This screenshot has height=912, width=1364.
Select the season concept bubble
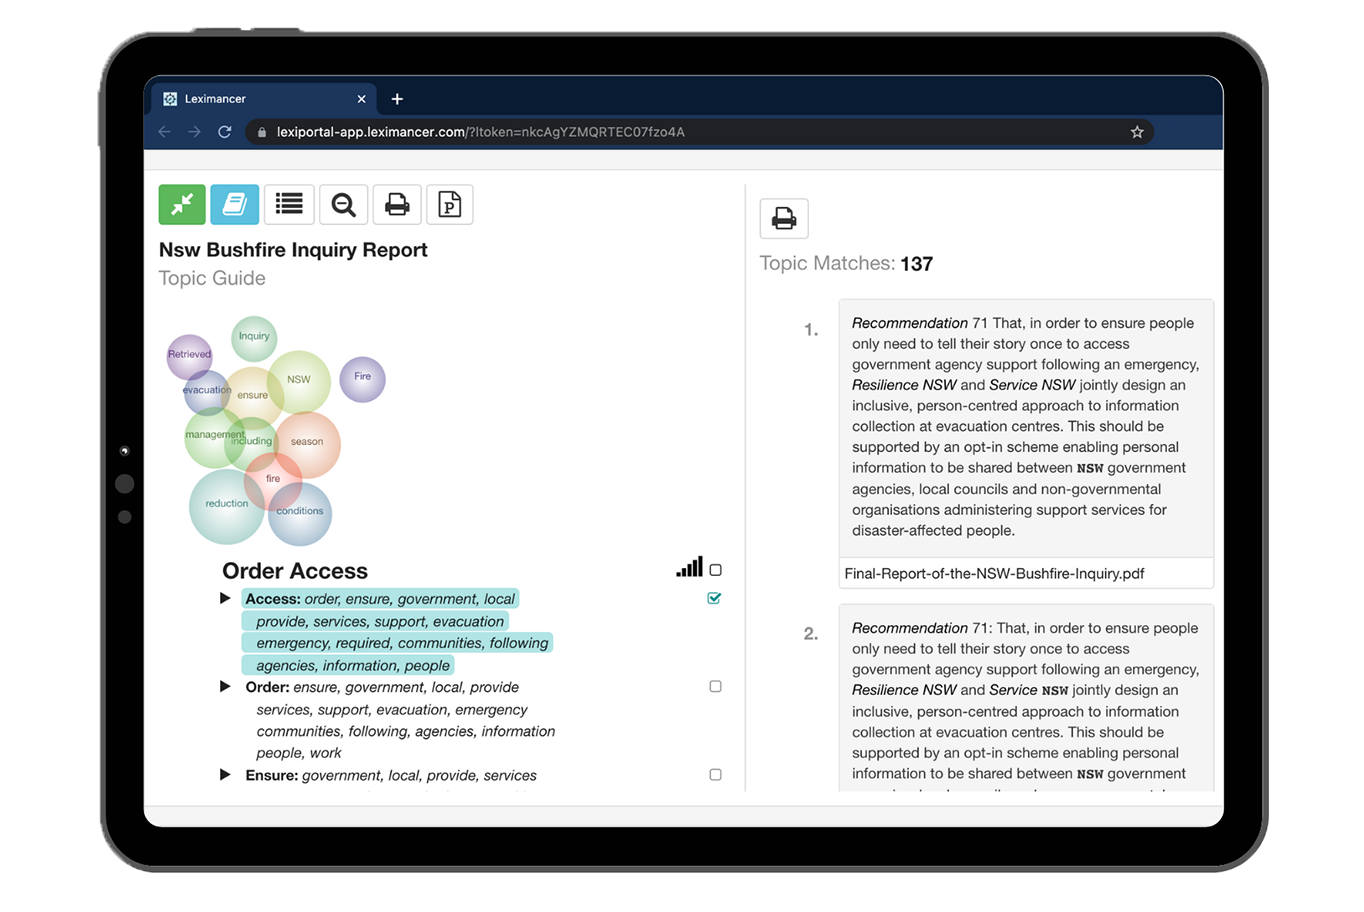point(308,443)
